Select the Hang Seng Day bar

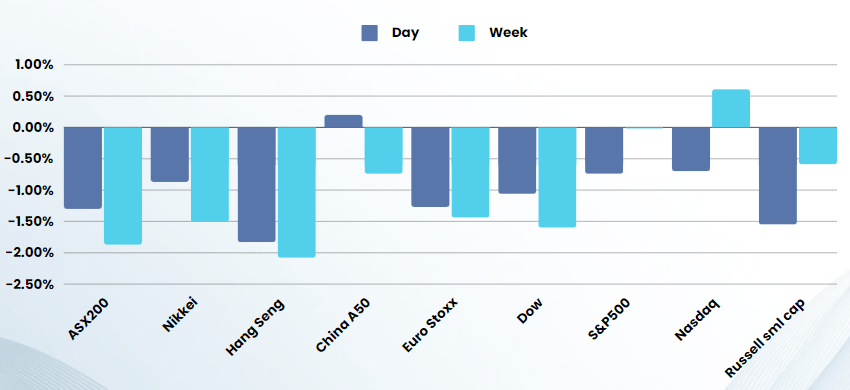coord(256,184)
